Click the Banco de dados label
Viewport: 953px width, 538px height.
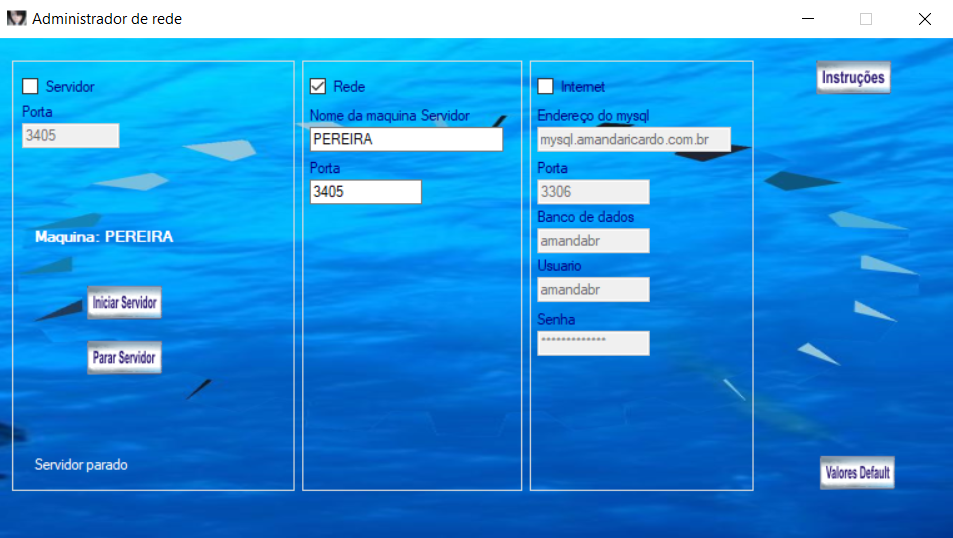(x=585, y=217)
